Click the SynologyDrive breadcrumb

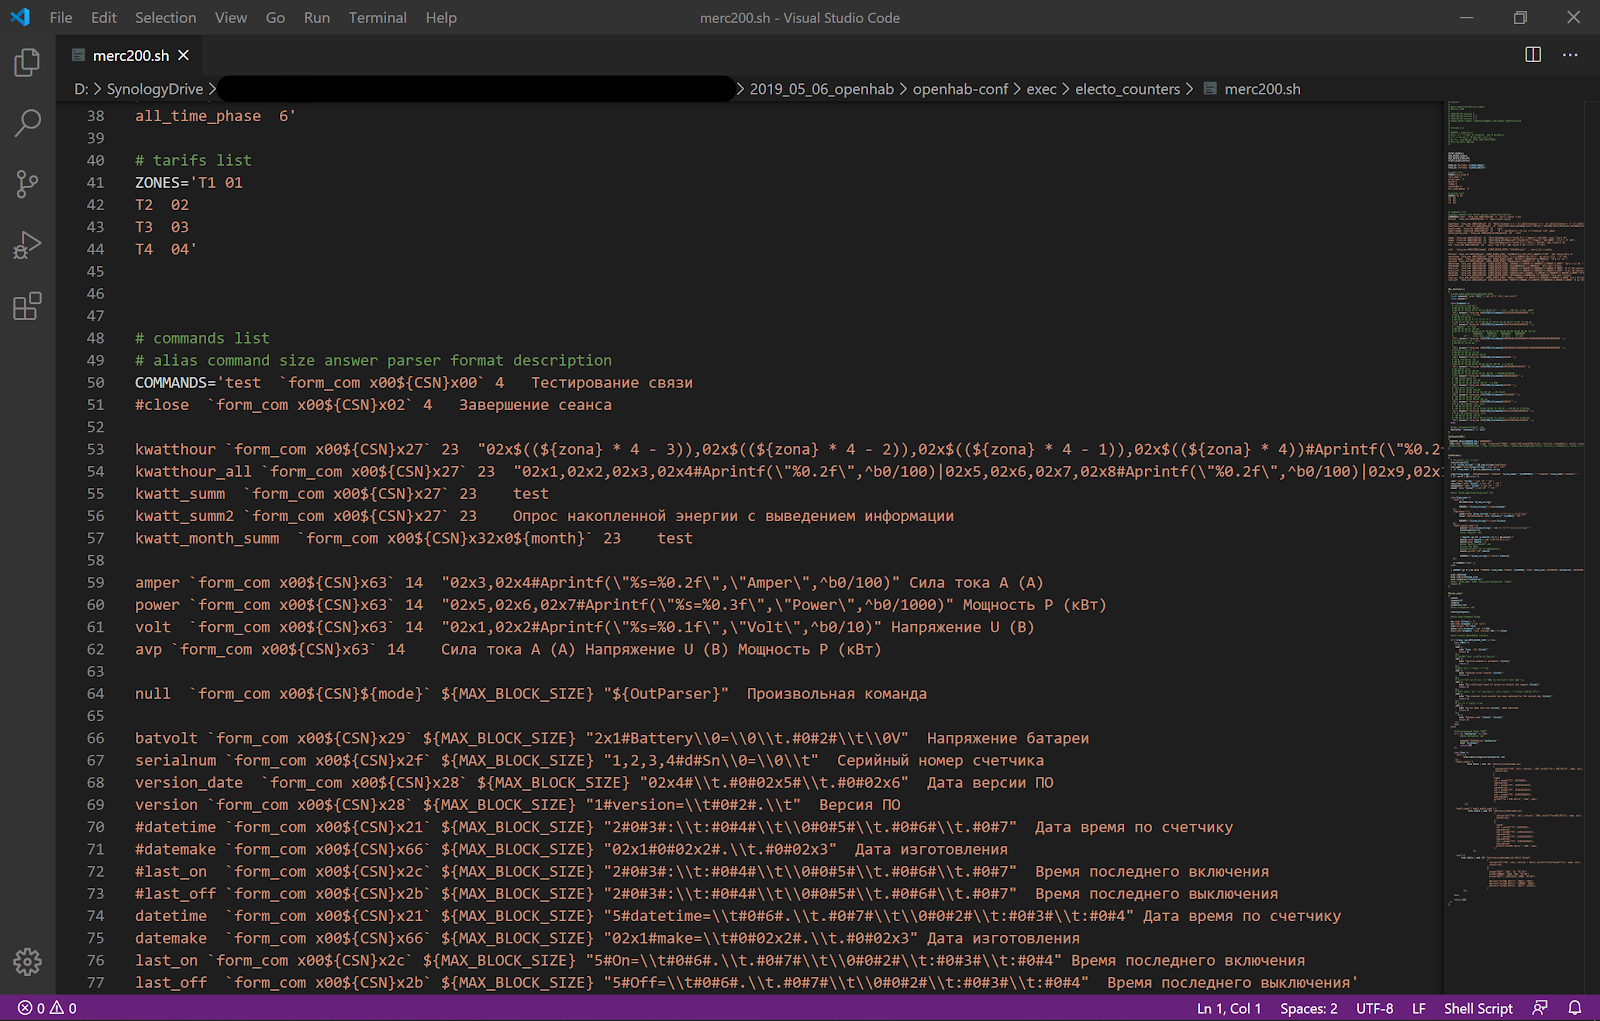coord(155,89)
